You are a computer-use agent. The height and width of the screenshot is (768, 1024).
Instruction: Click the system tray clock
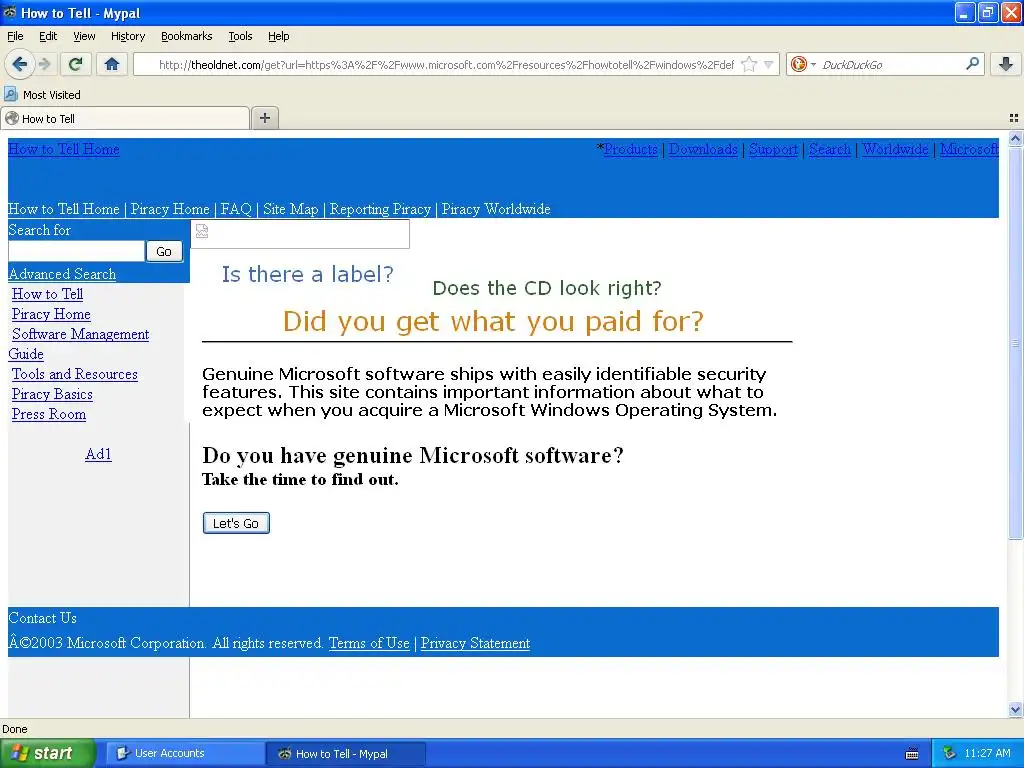(987, 753)
